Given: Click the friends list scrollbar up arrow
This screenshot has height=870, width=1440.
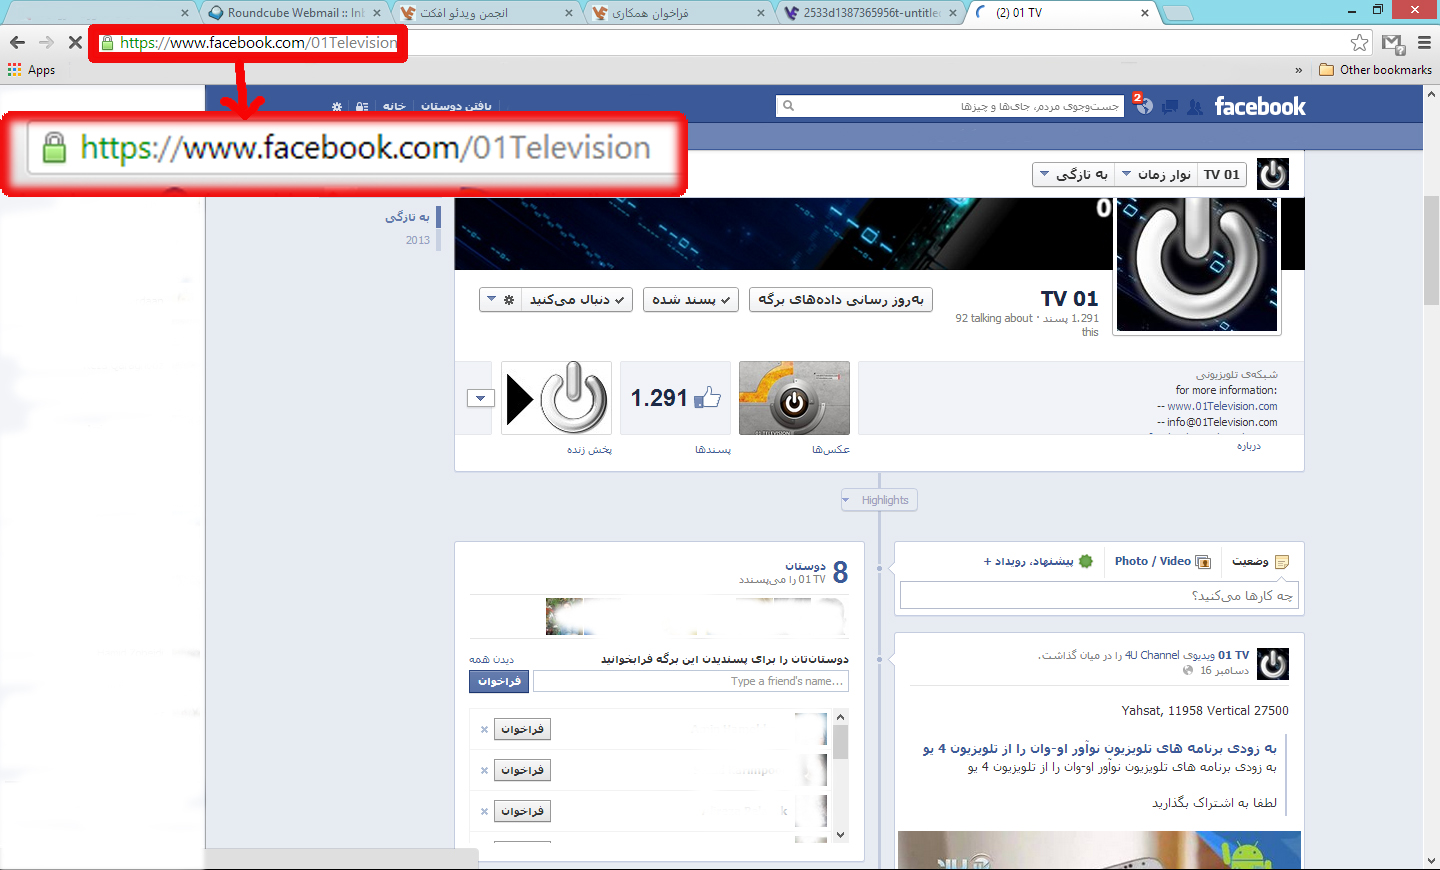Looking at the screenshot, I should [840, 717].
